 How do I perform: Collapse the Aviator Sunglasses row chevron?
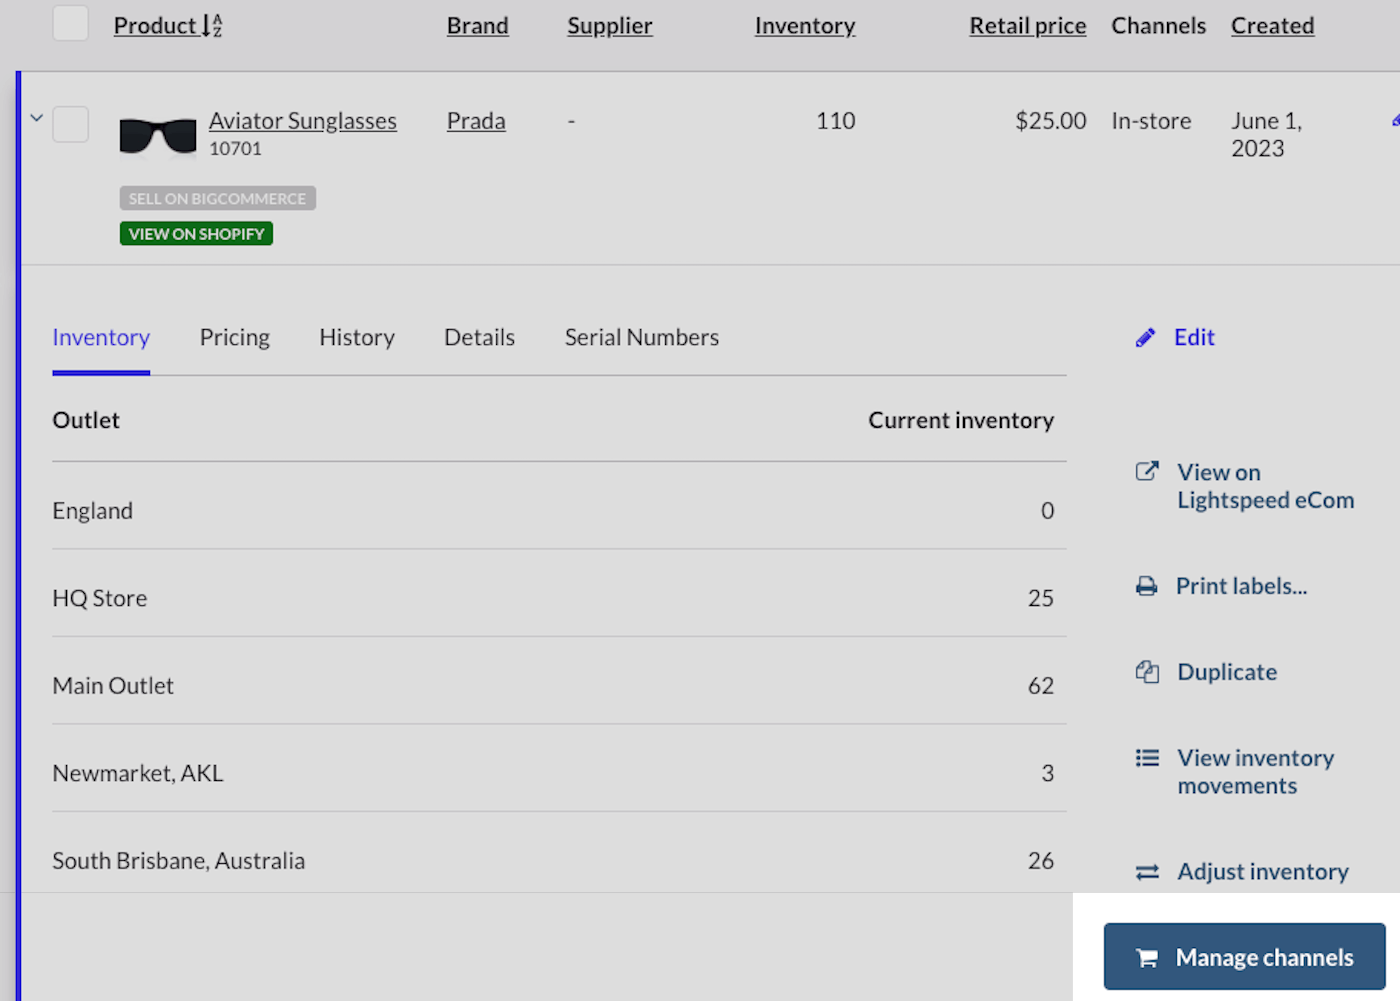click(x=37, y=118)
